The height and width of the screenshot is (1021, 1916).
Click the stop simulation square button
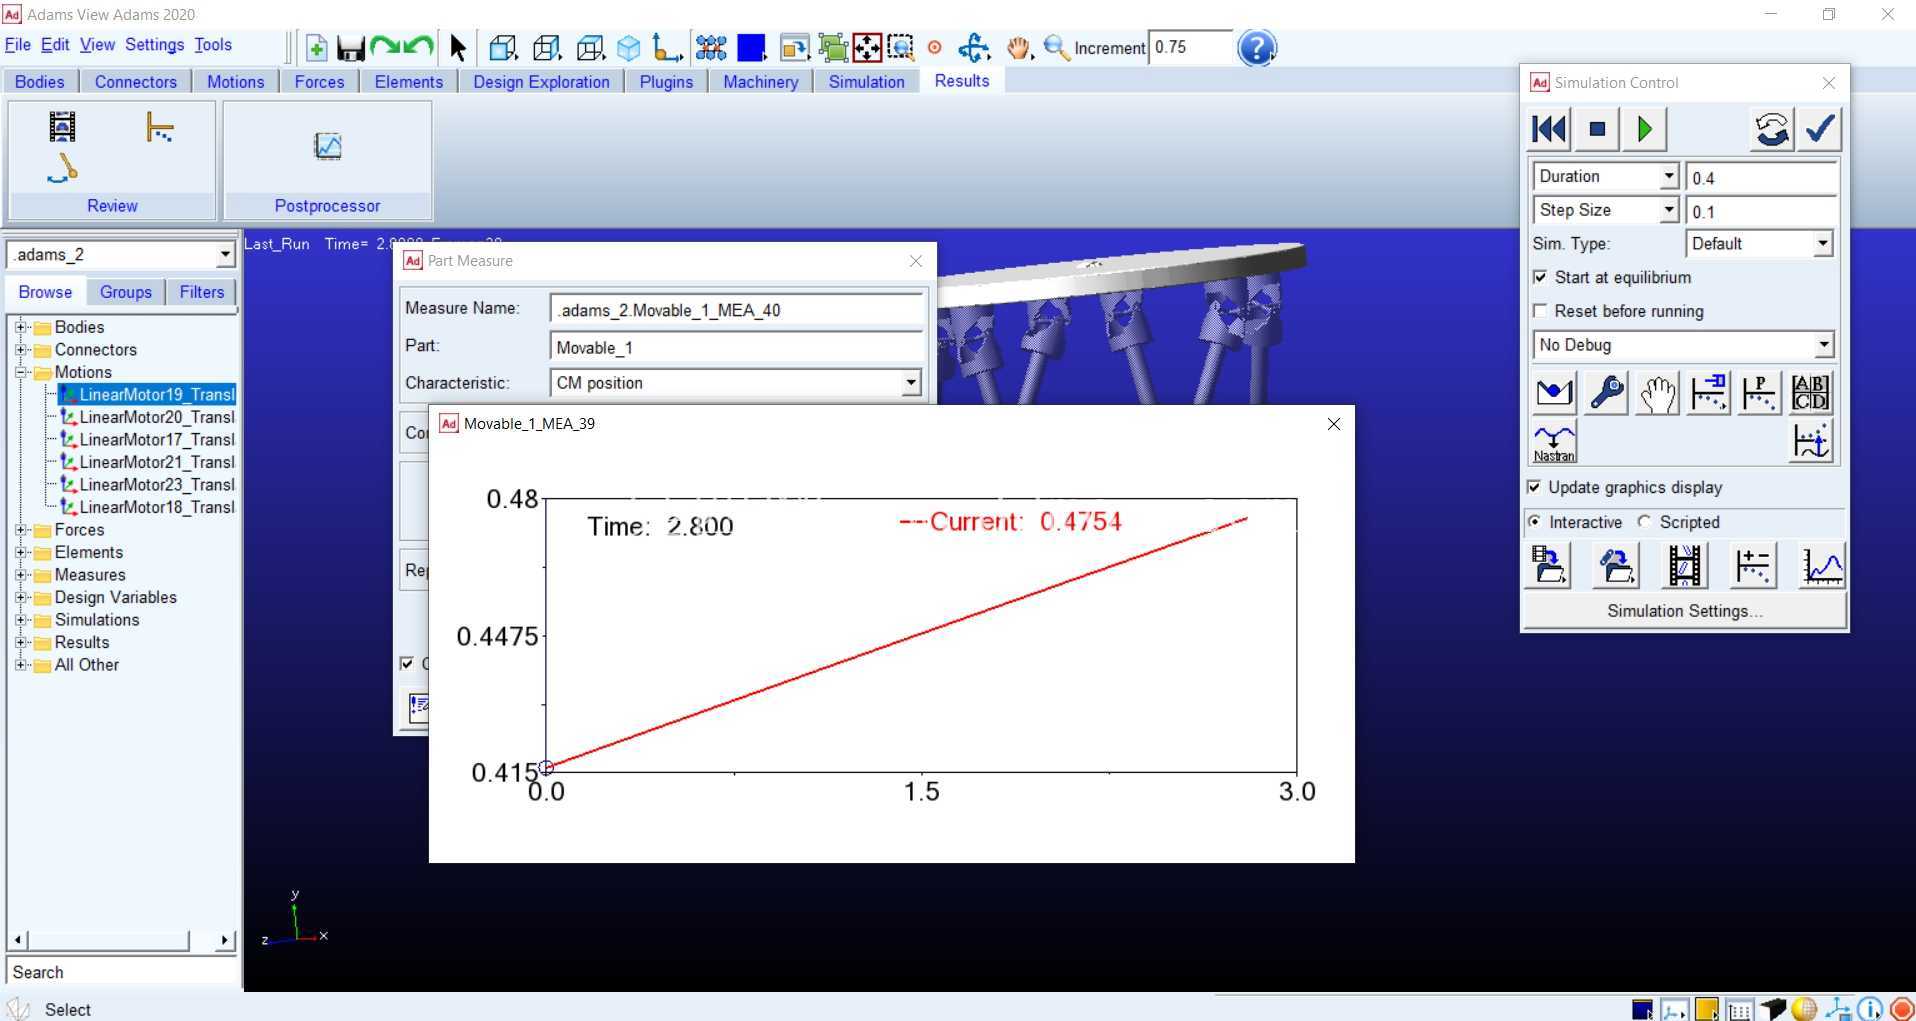(1597, 129)
